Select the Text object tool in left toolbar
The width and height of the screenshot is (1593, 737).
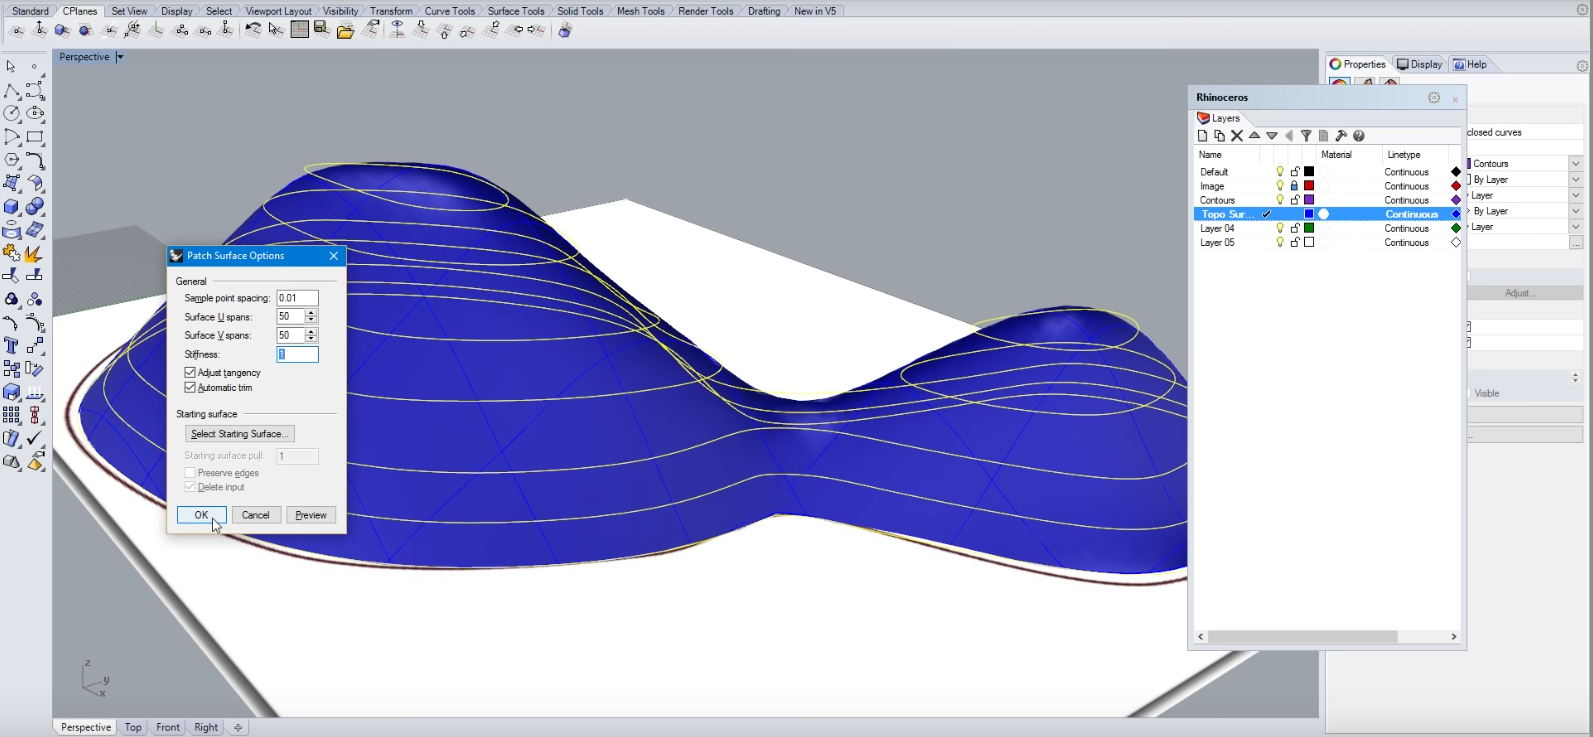pyautogui.click(x=11, y=346)
